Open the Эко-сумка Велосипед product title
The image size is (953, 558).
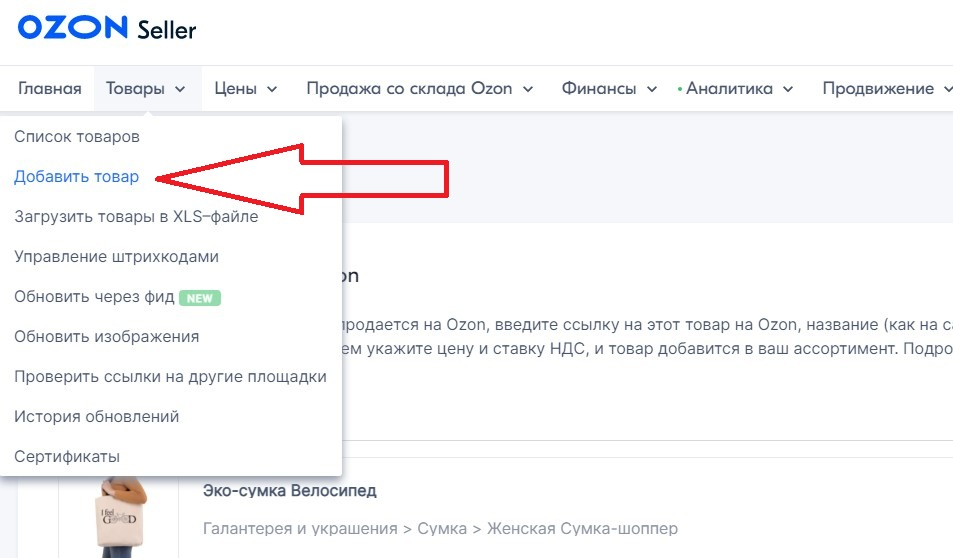pos(289,491)
